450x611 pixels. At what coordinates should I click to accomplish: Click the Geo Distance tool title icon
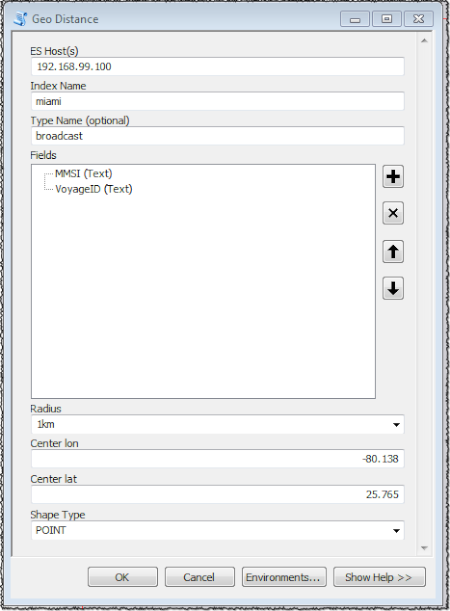point(21,19)
